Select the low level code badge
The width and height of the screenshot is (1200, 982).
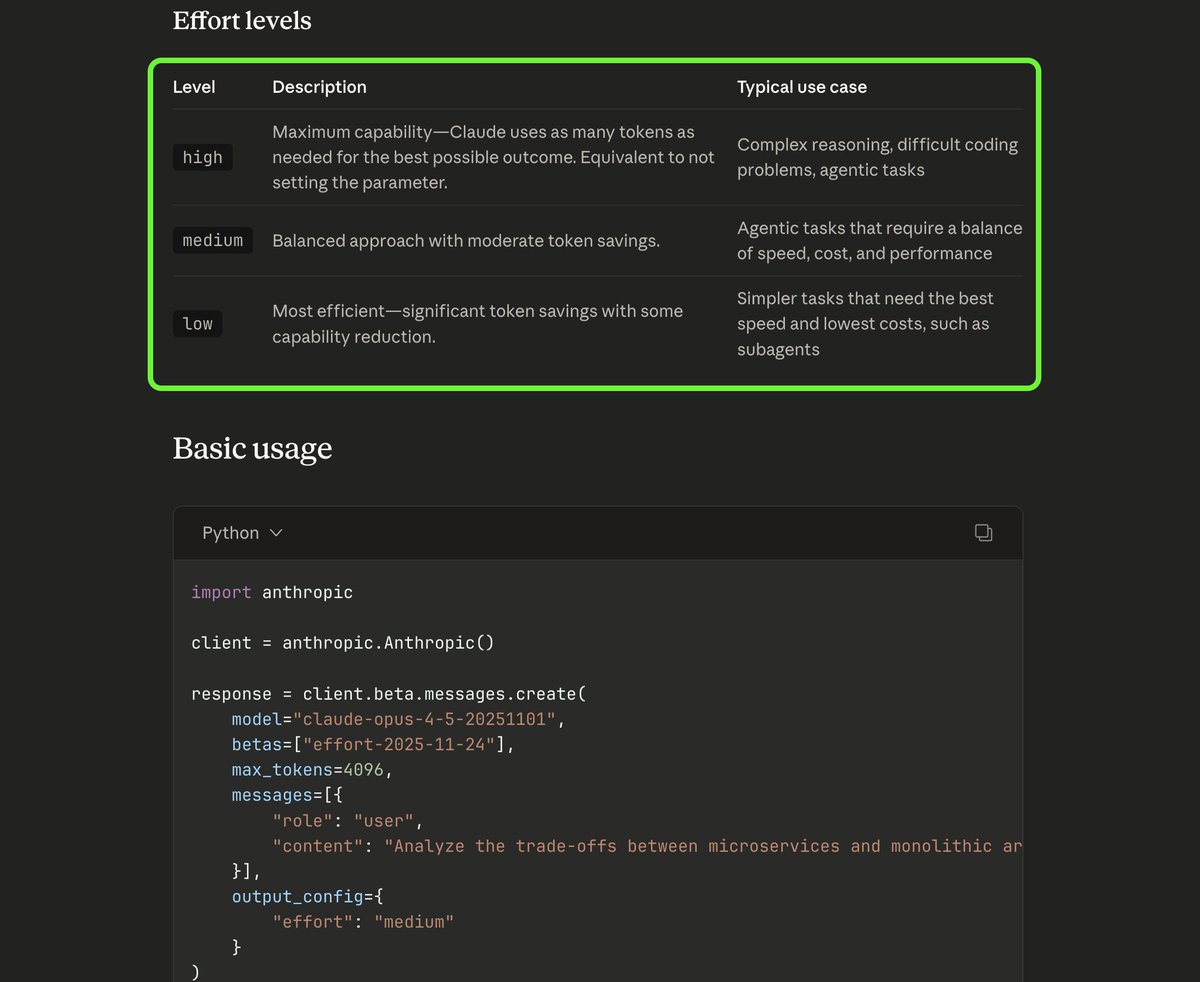[x=197, y=323]
